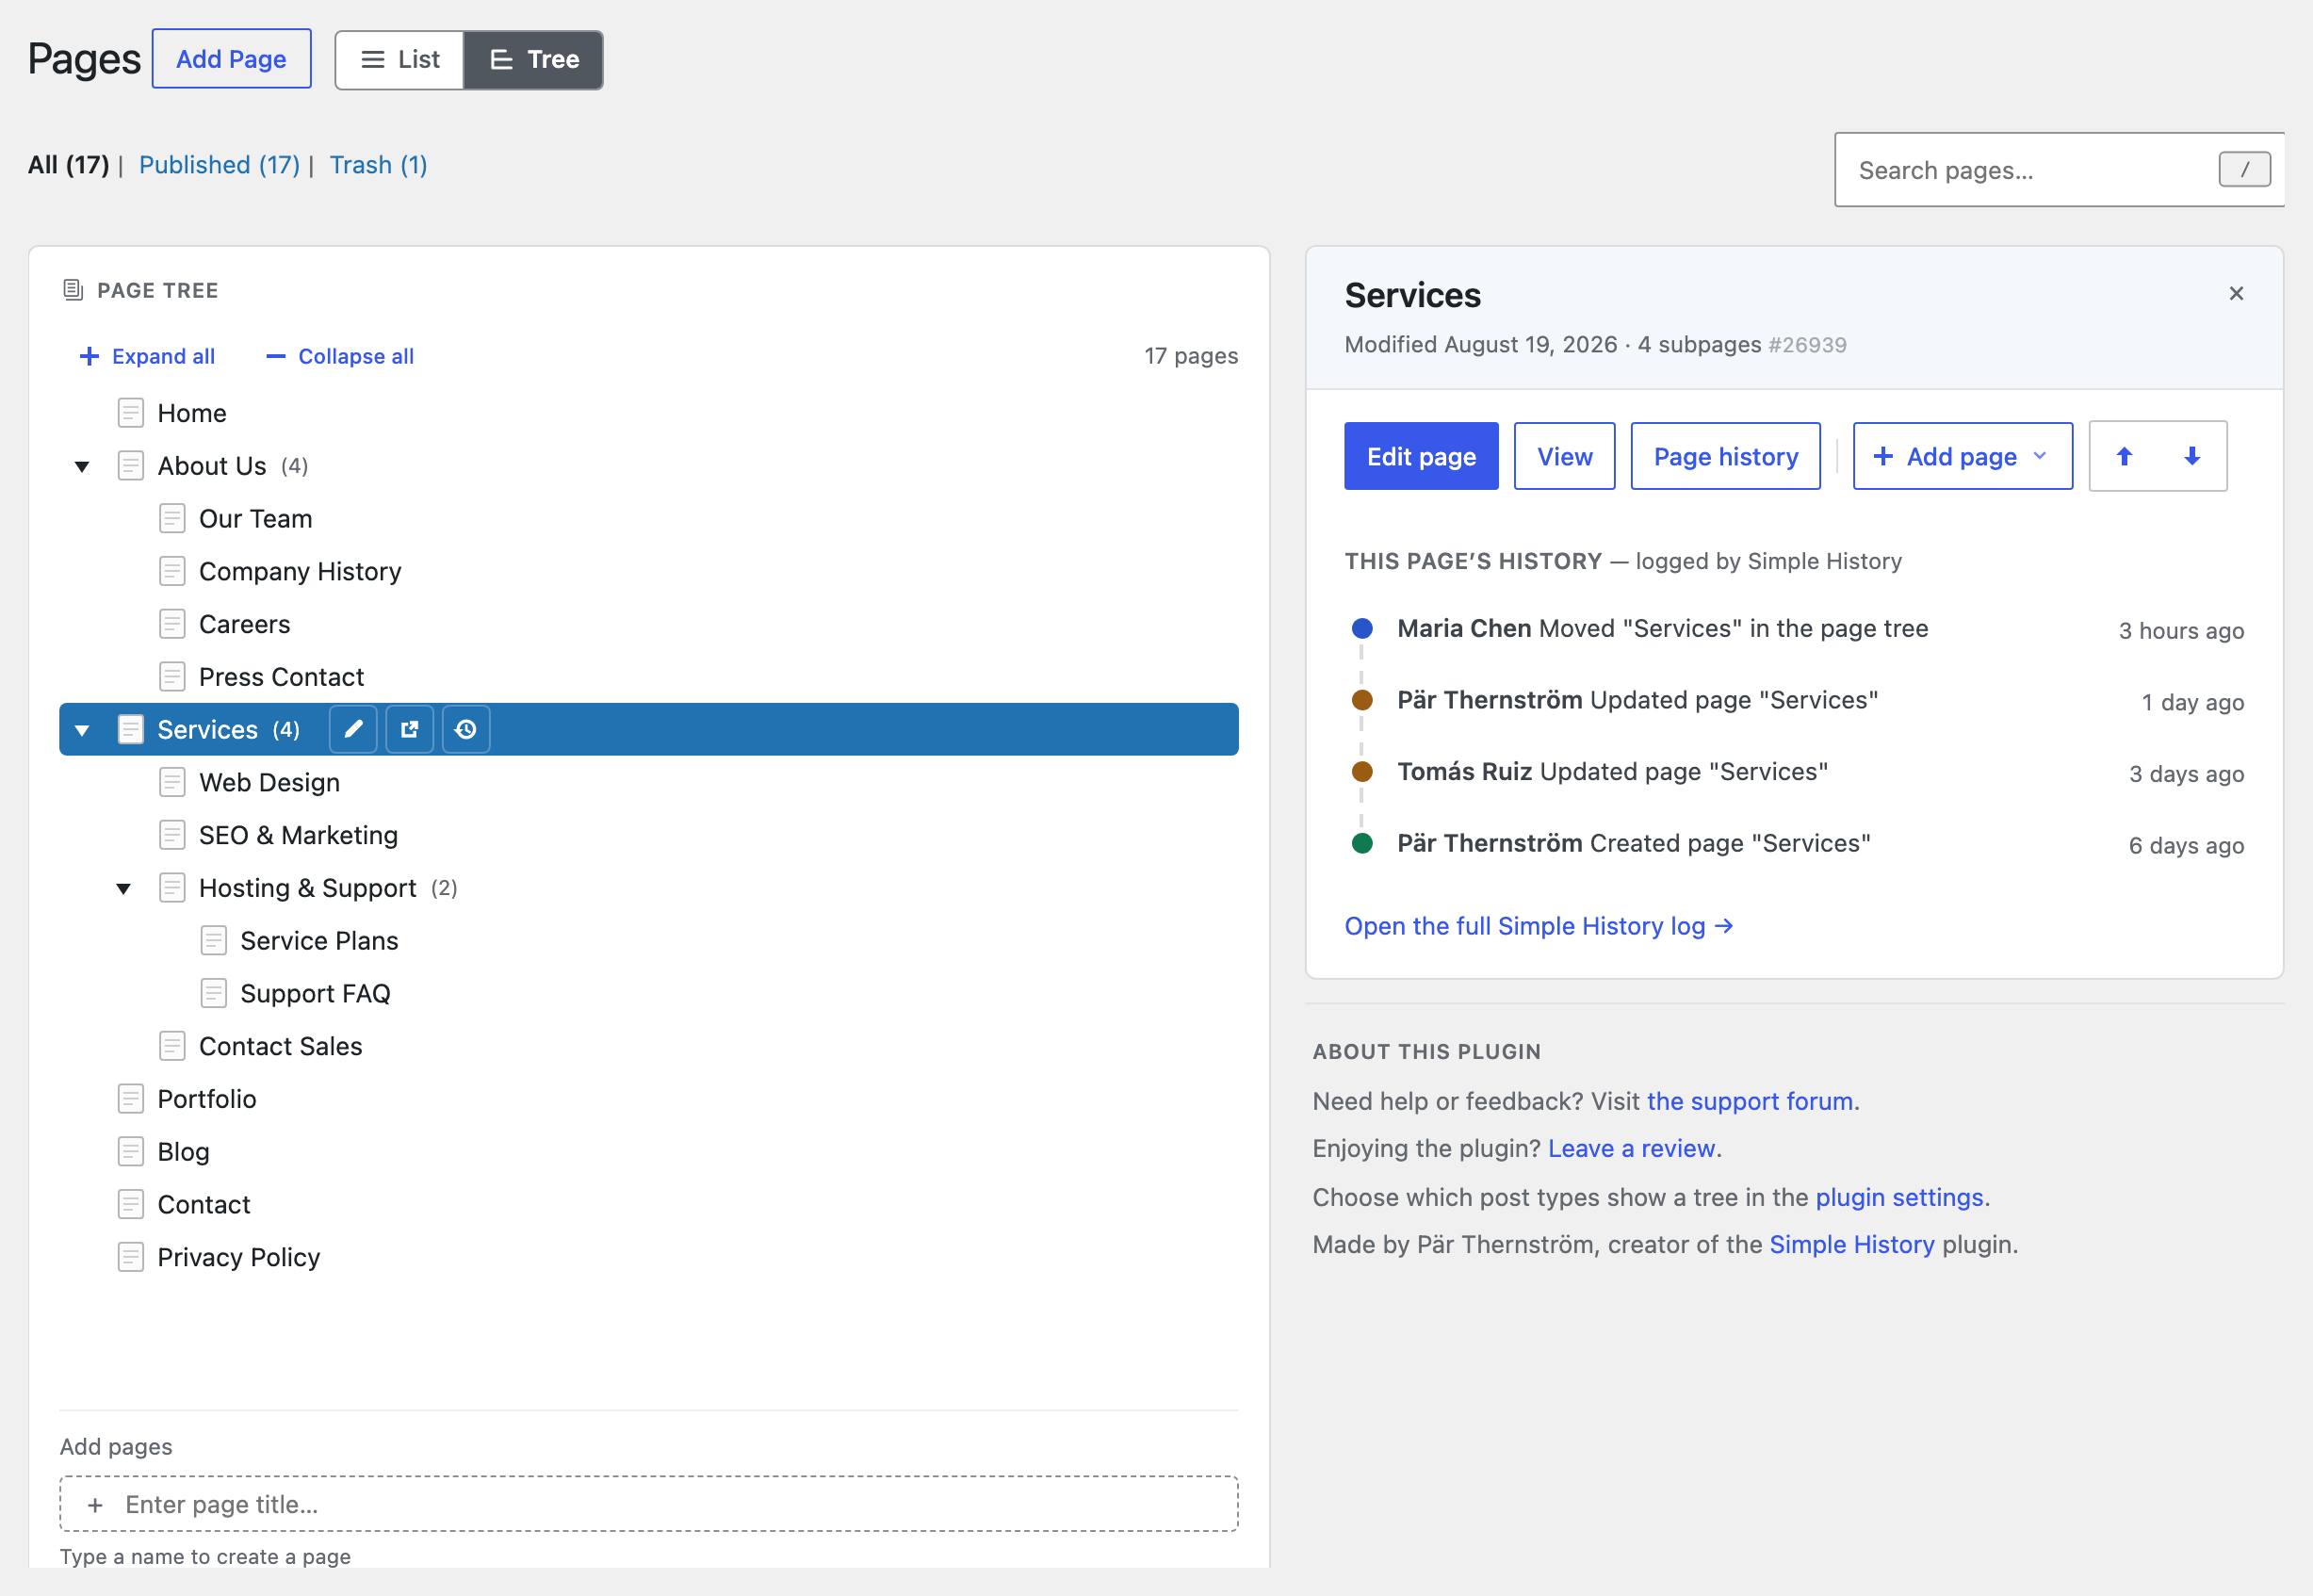2313x1596 pixels.
Task: Switch to Tree view
Action: coord(533,60)
